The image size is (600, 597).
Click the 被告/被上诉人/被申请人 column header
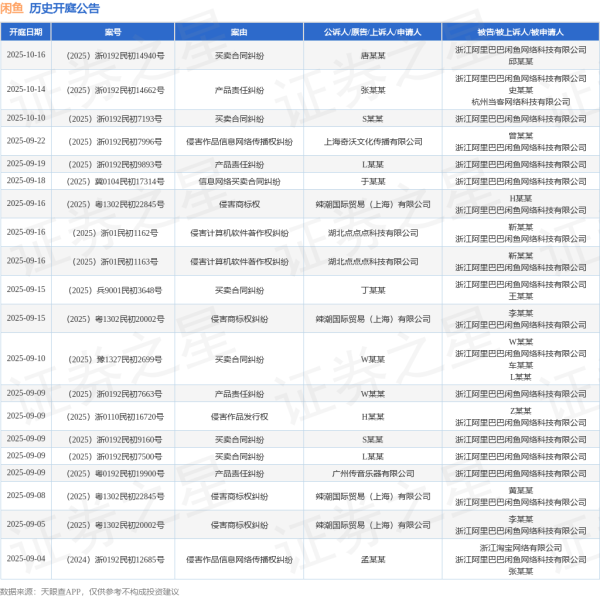point(520,32)
